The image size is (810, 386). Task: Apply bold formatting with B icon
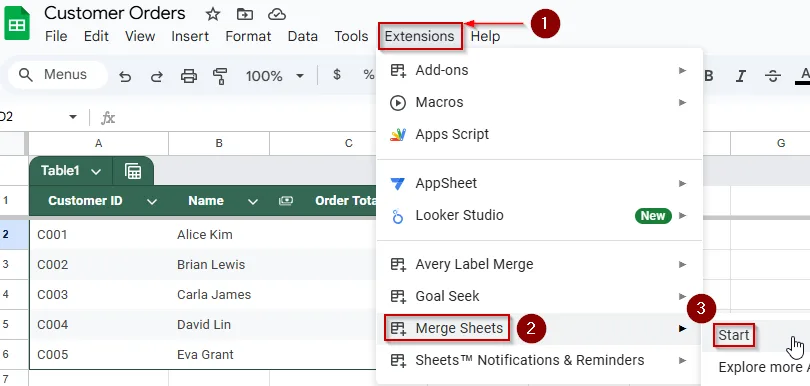pos(709,76)
